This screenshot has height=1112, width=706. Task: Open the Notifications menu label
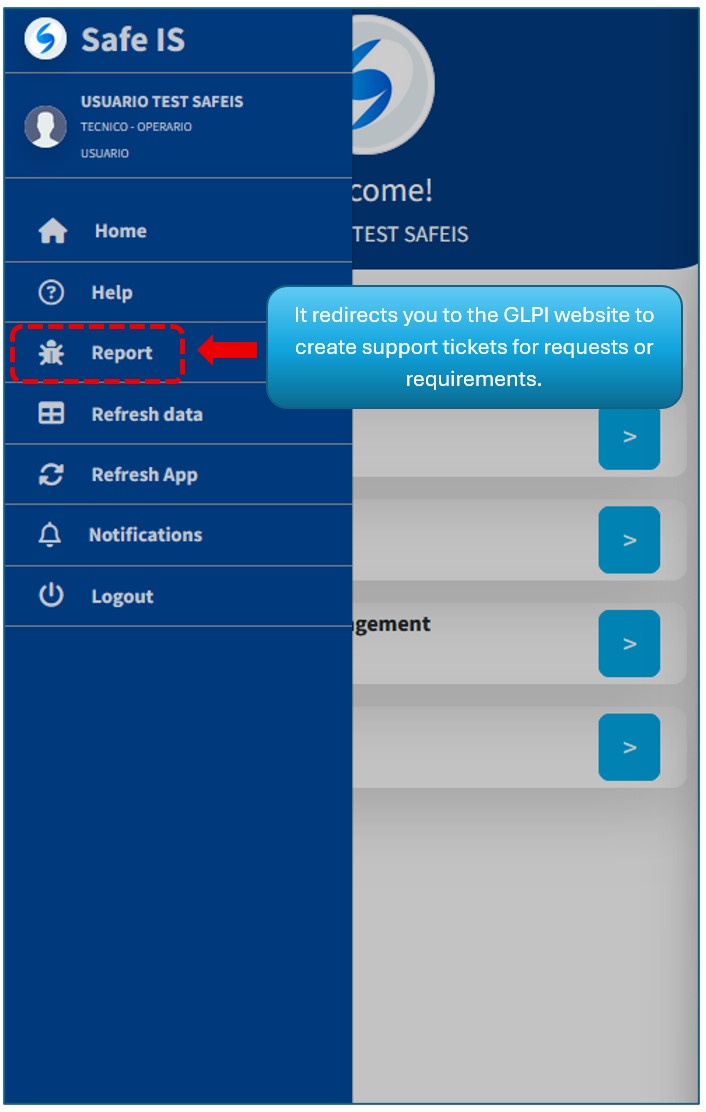(145, 535)
